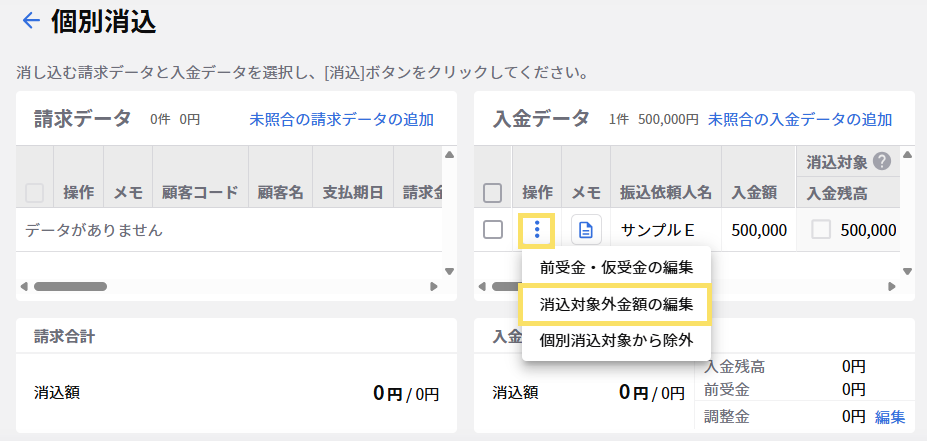Check the 入金残高 500,000 checkbox
The width and height of the screenshot is (927, 441).
pos(821,230)
